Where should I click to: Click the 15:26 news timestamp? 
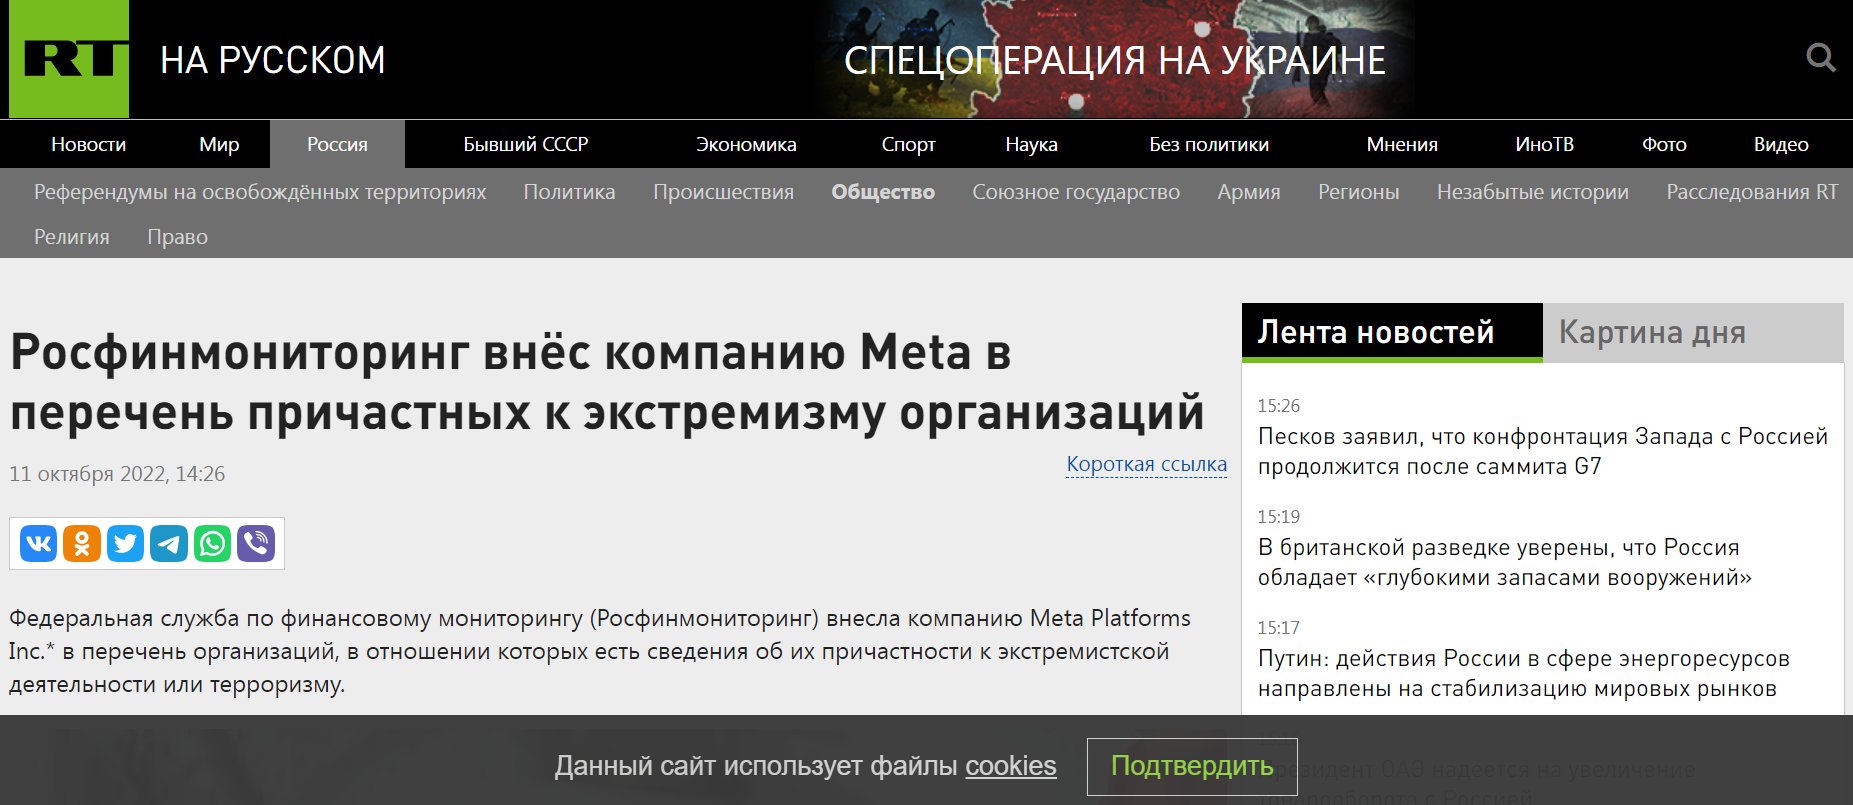point(1279,406)
